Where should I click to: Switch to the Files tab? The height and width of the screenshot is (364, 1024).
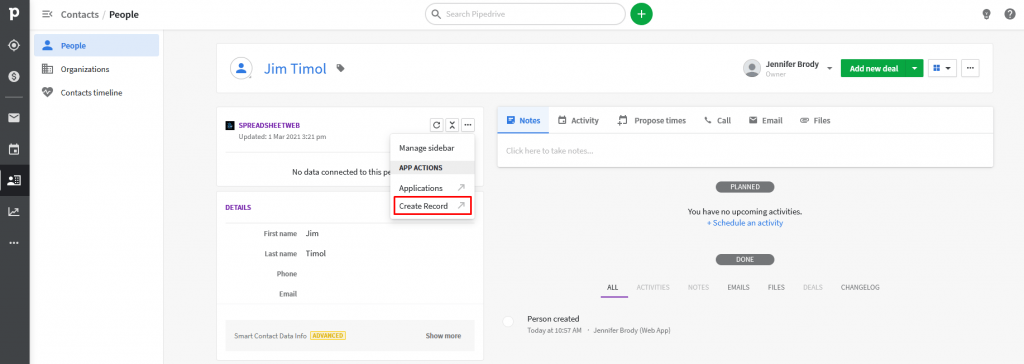click(x=815, y=120)
